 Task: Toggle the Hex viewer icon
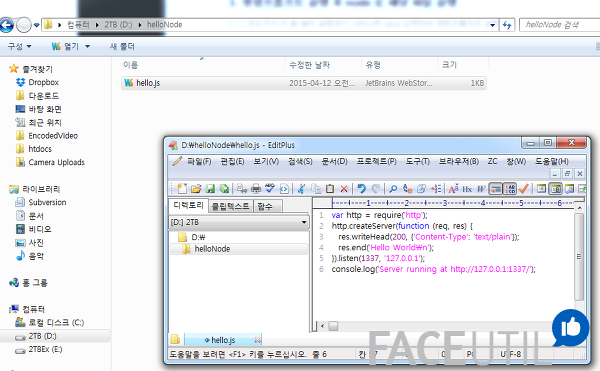[467, 189]
